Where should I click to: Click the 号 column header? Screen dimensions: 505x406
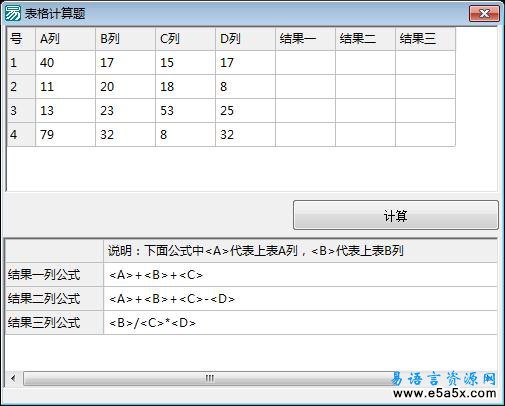pos(21,39)
